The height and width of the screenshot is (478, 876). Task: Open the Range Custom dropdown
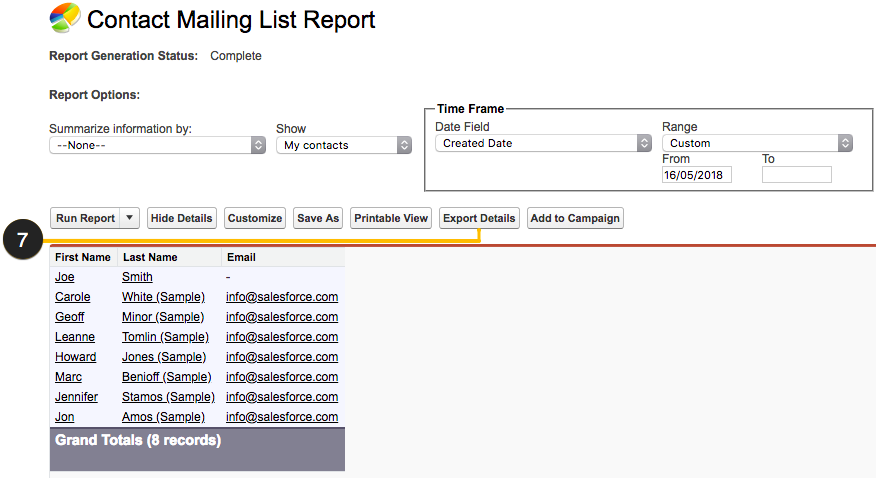point(758,143)
